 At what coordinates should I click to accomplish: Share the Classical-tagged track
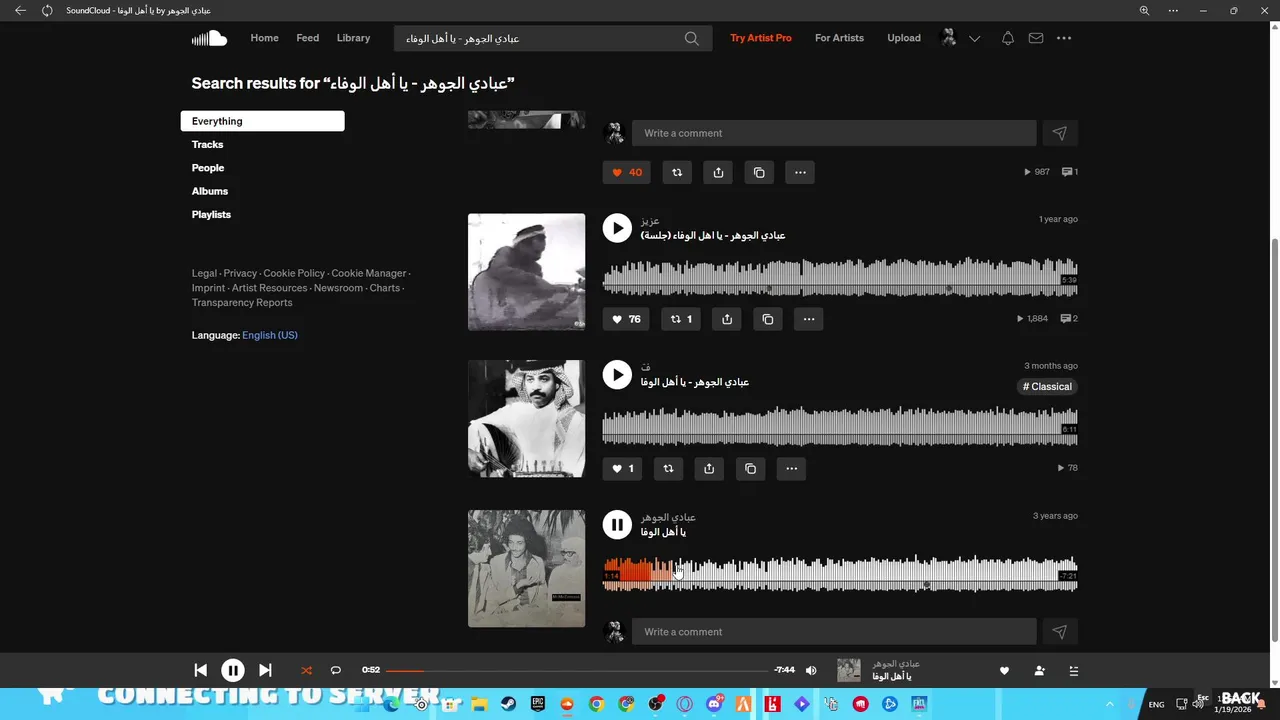(709, 468)
